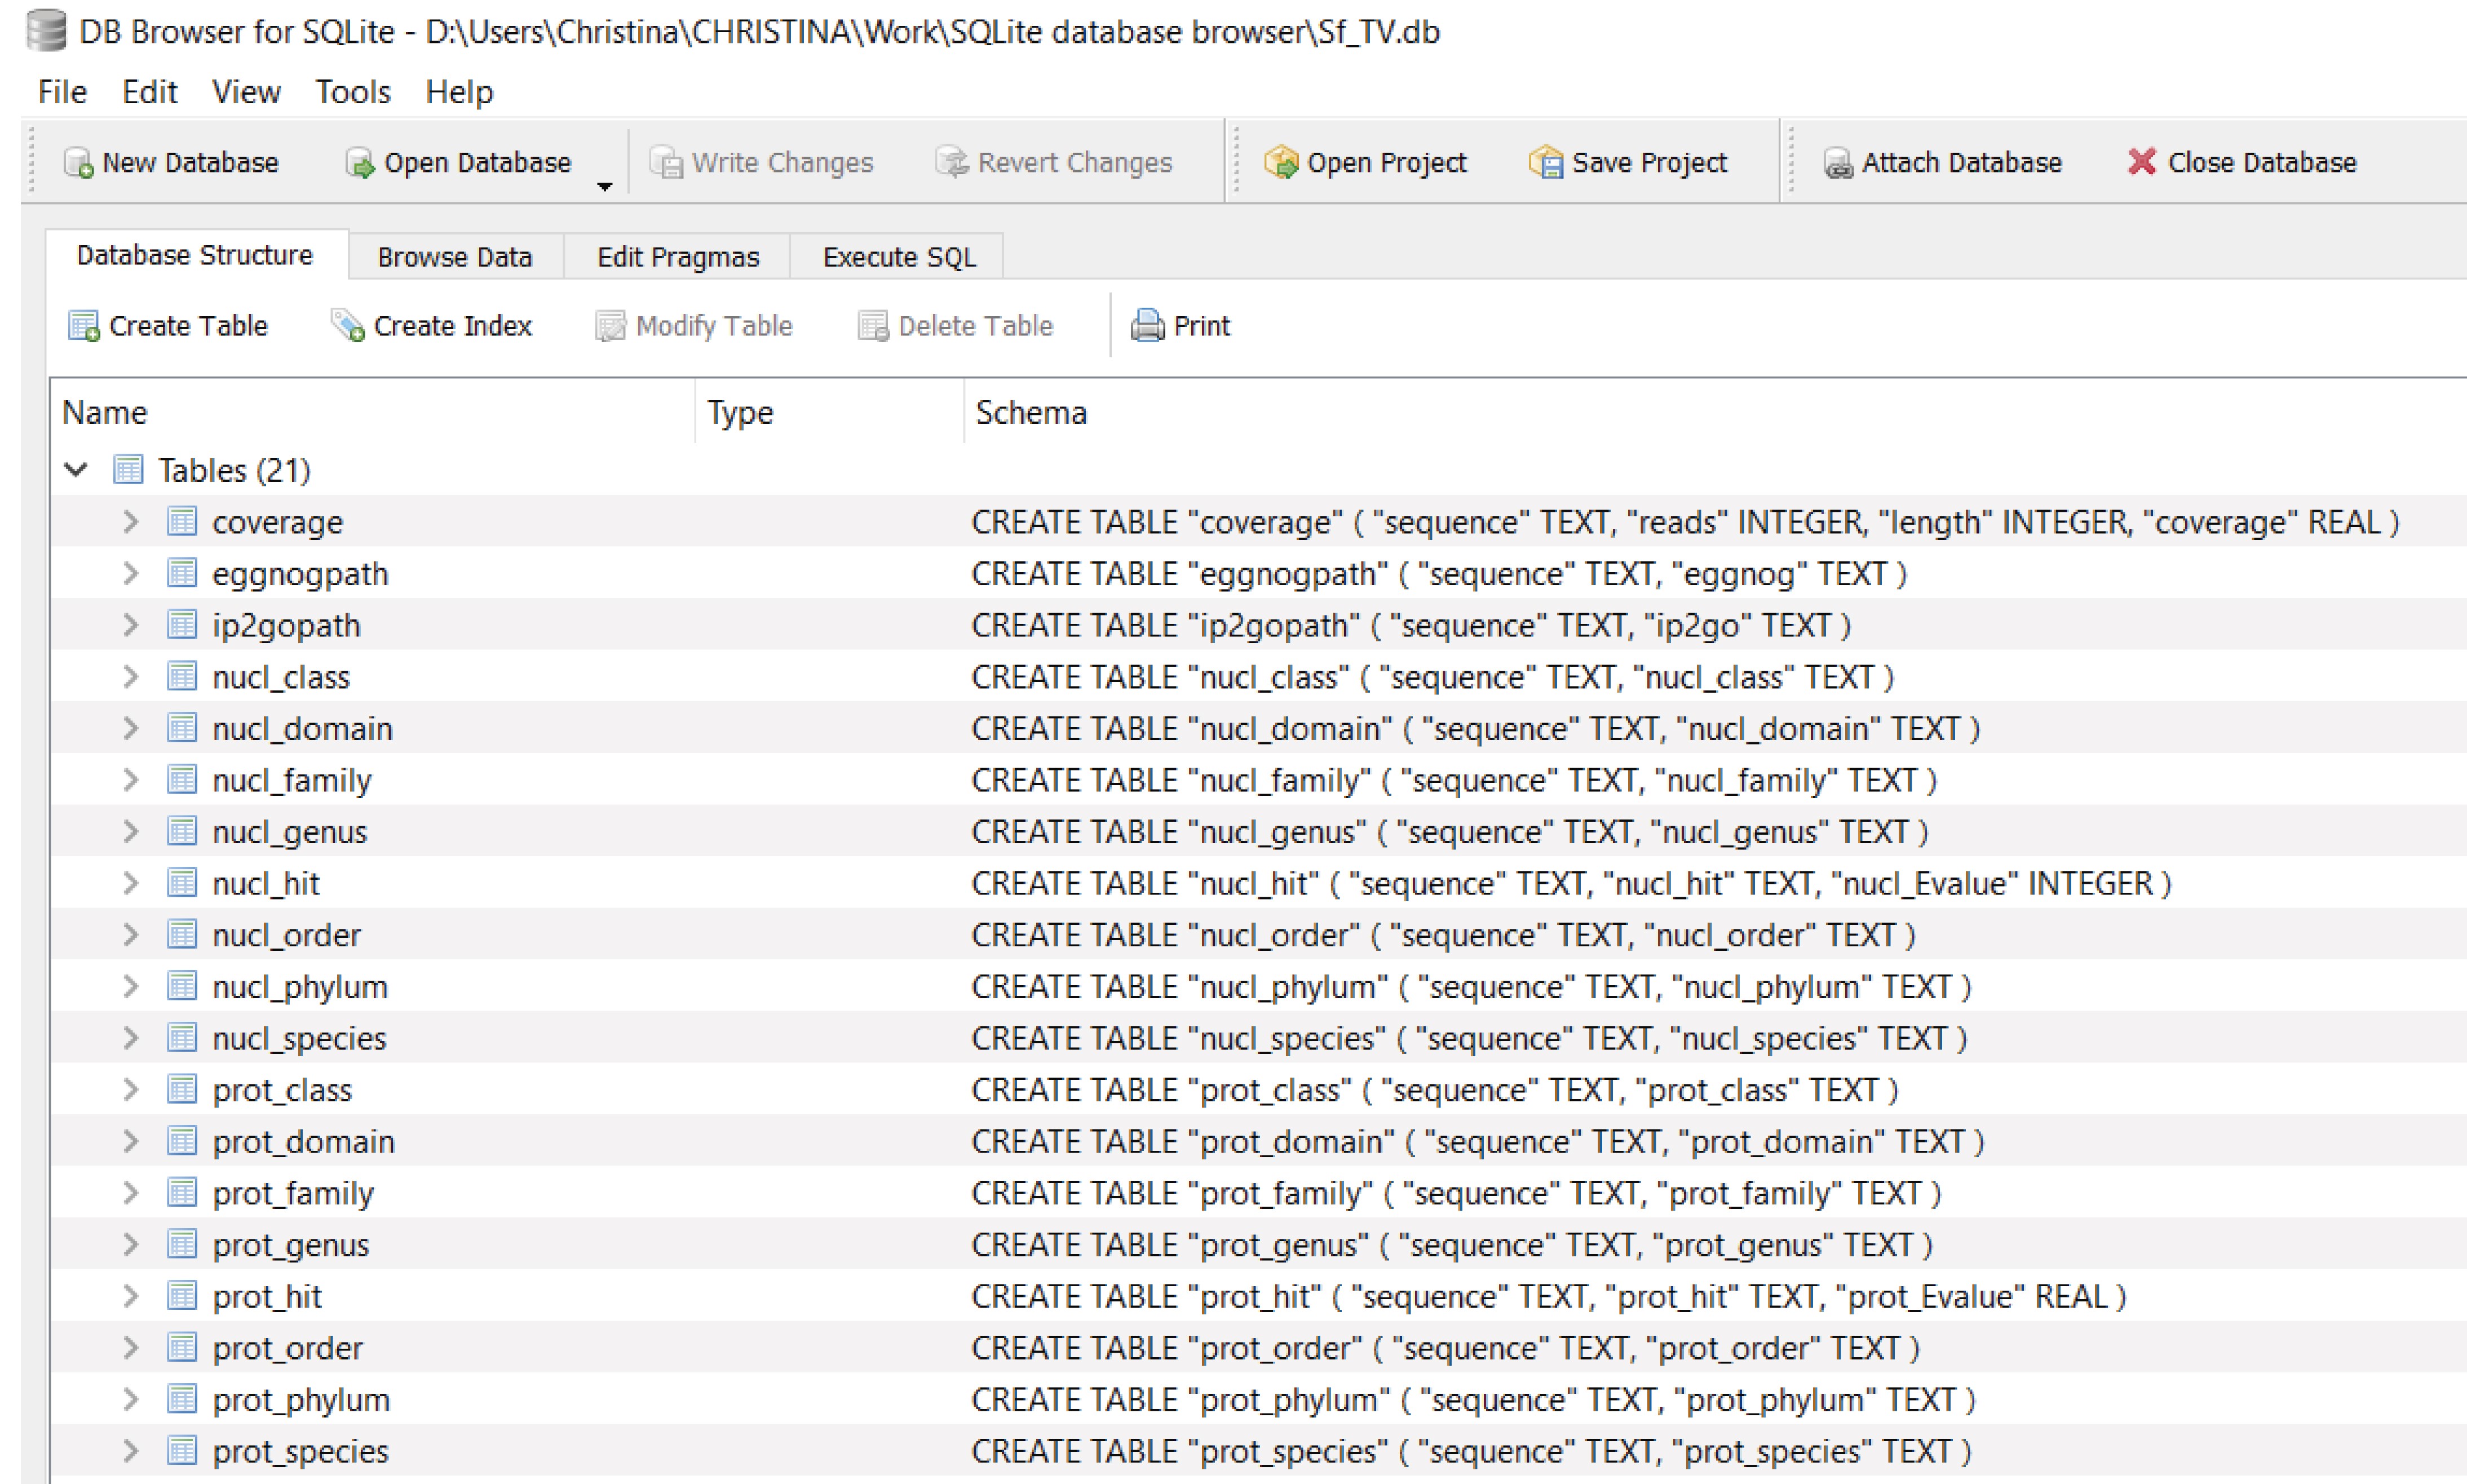Click the table icon beside prot_order
The image size is (2467, 1484).
pyautogui.click(x=182, y=1347)
